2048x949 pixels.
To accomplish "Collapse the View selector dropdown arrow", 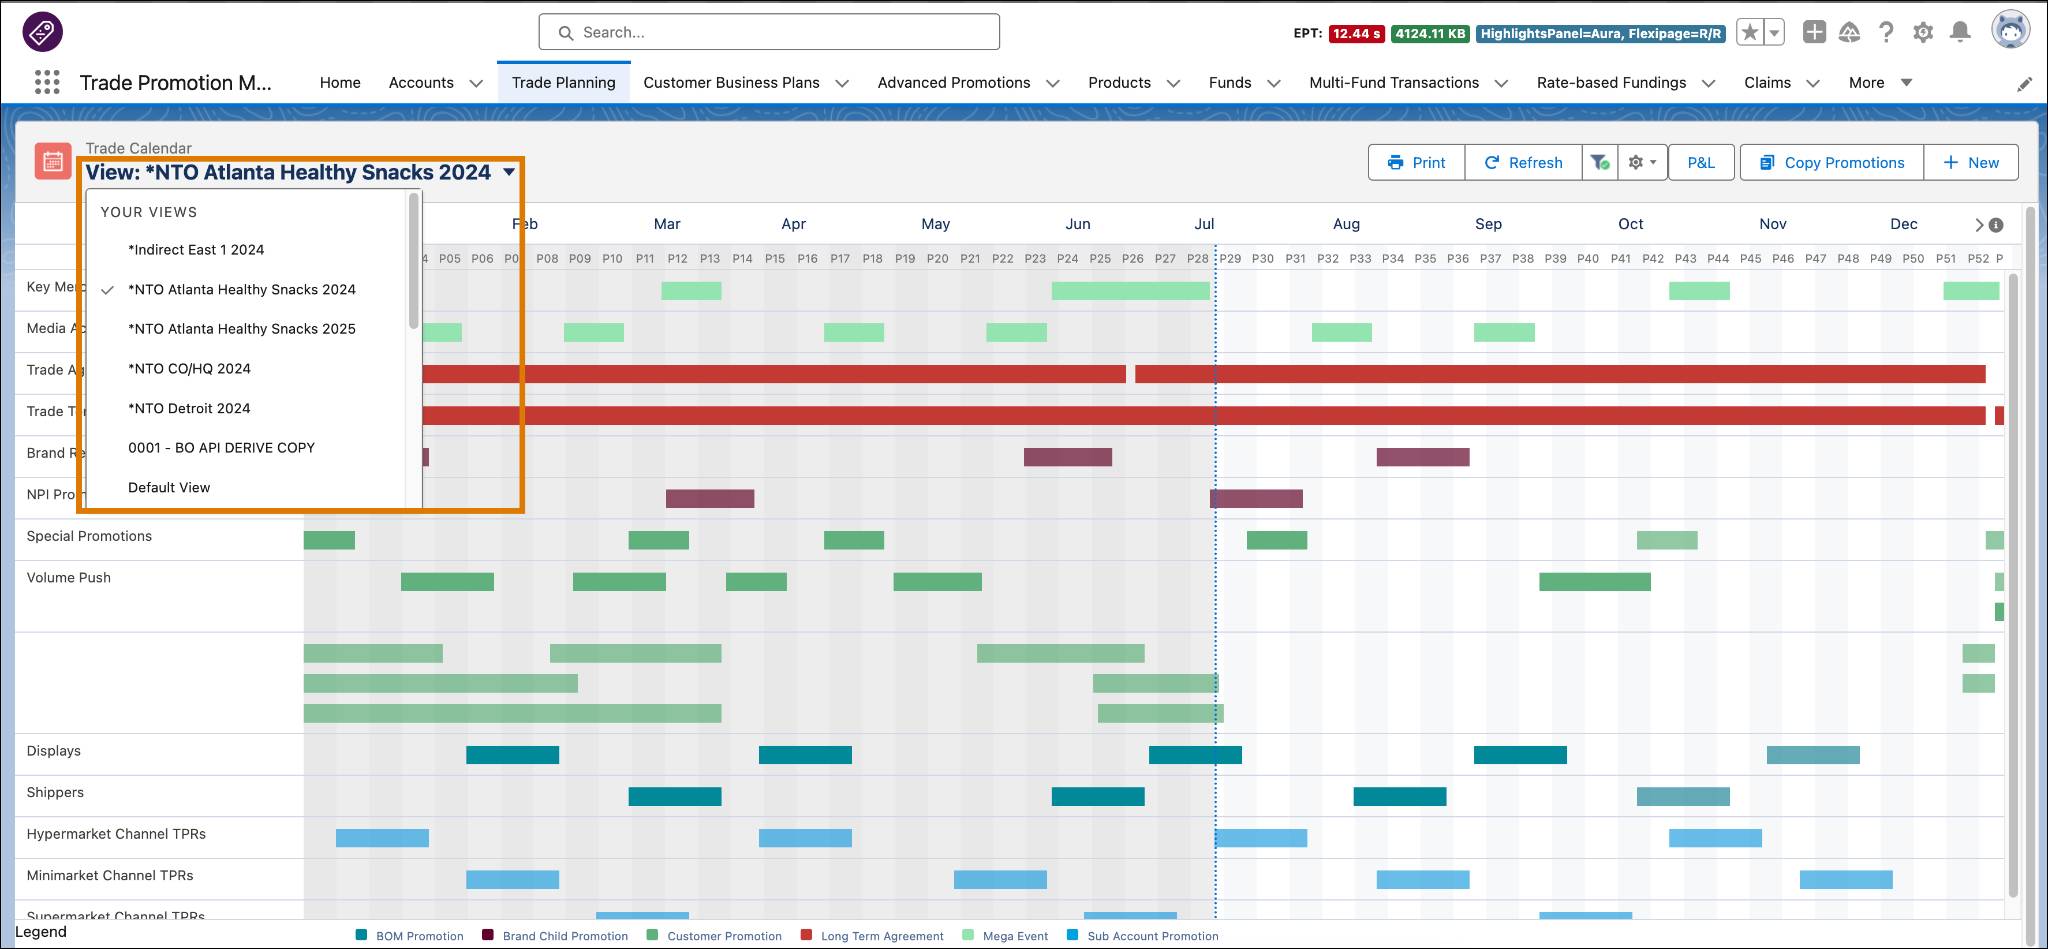I will (x=509, y=172).
